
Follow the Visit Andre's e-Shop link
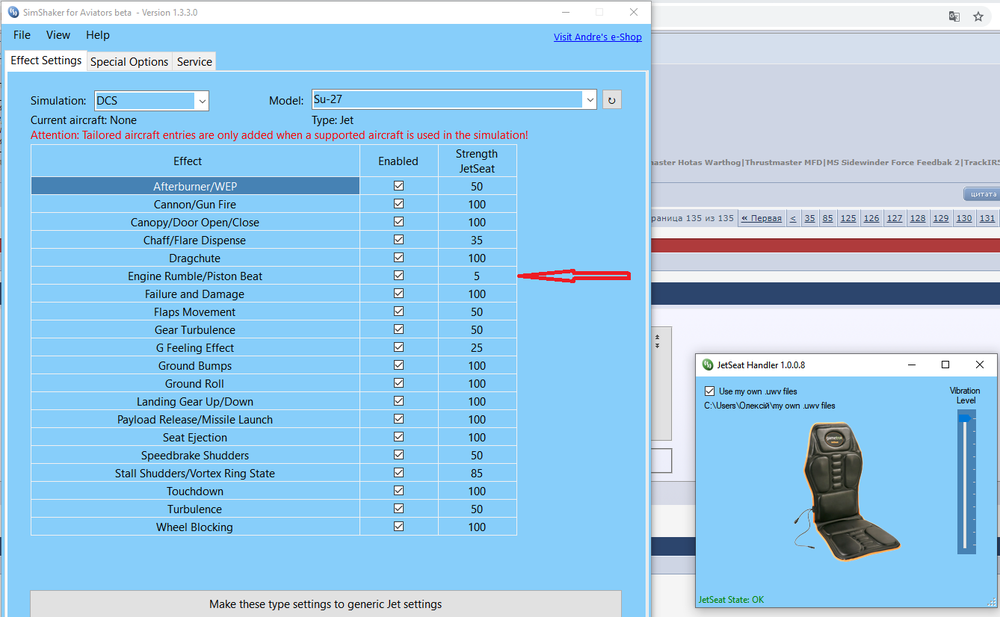pyautogui.click(x=598, y=37)
